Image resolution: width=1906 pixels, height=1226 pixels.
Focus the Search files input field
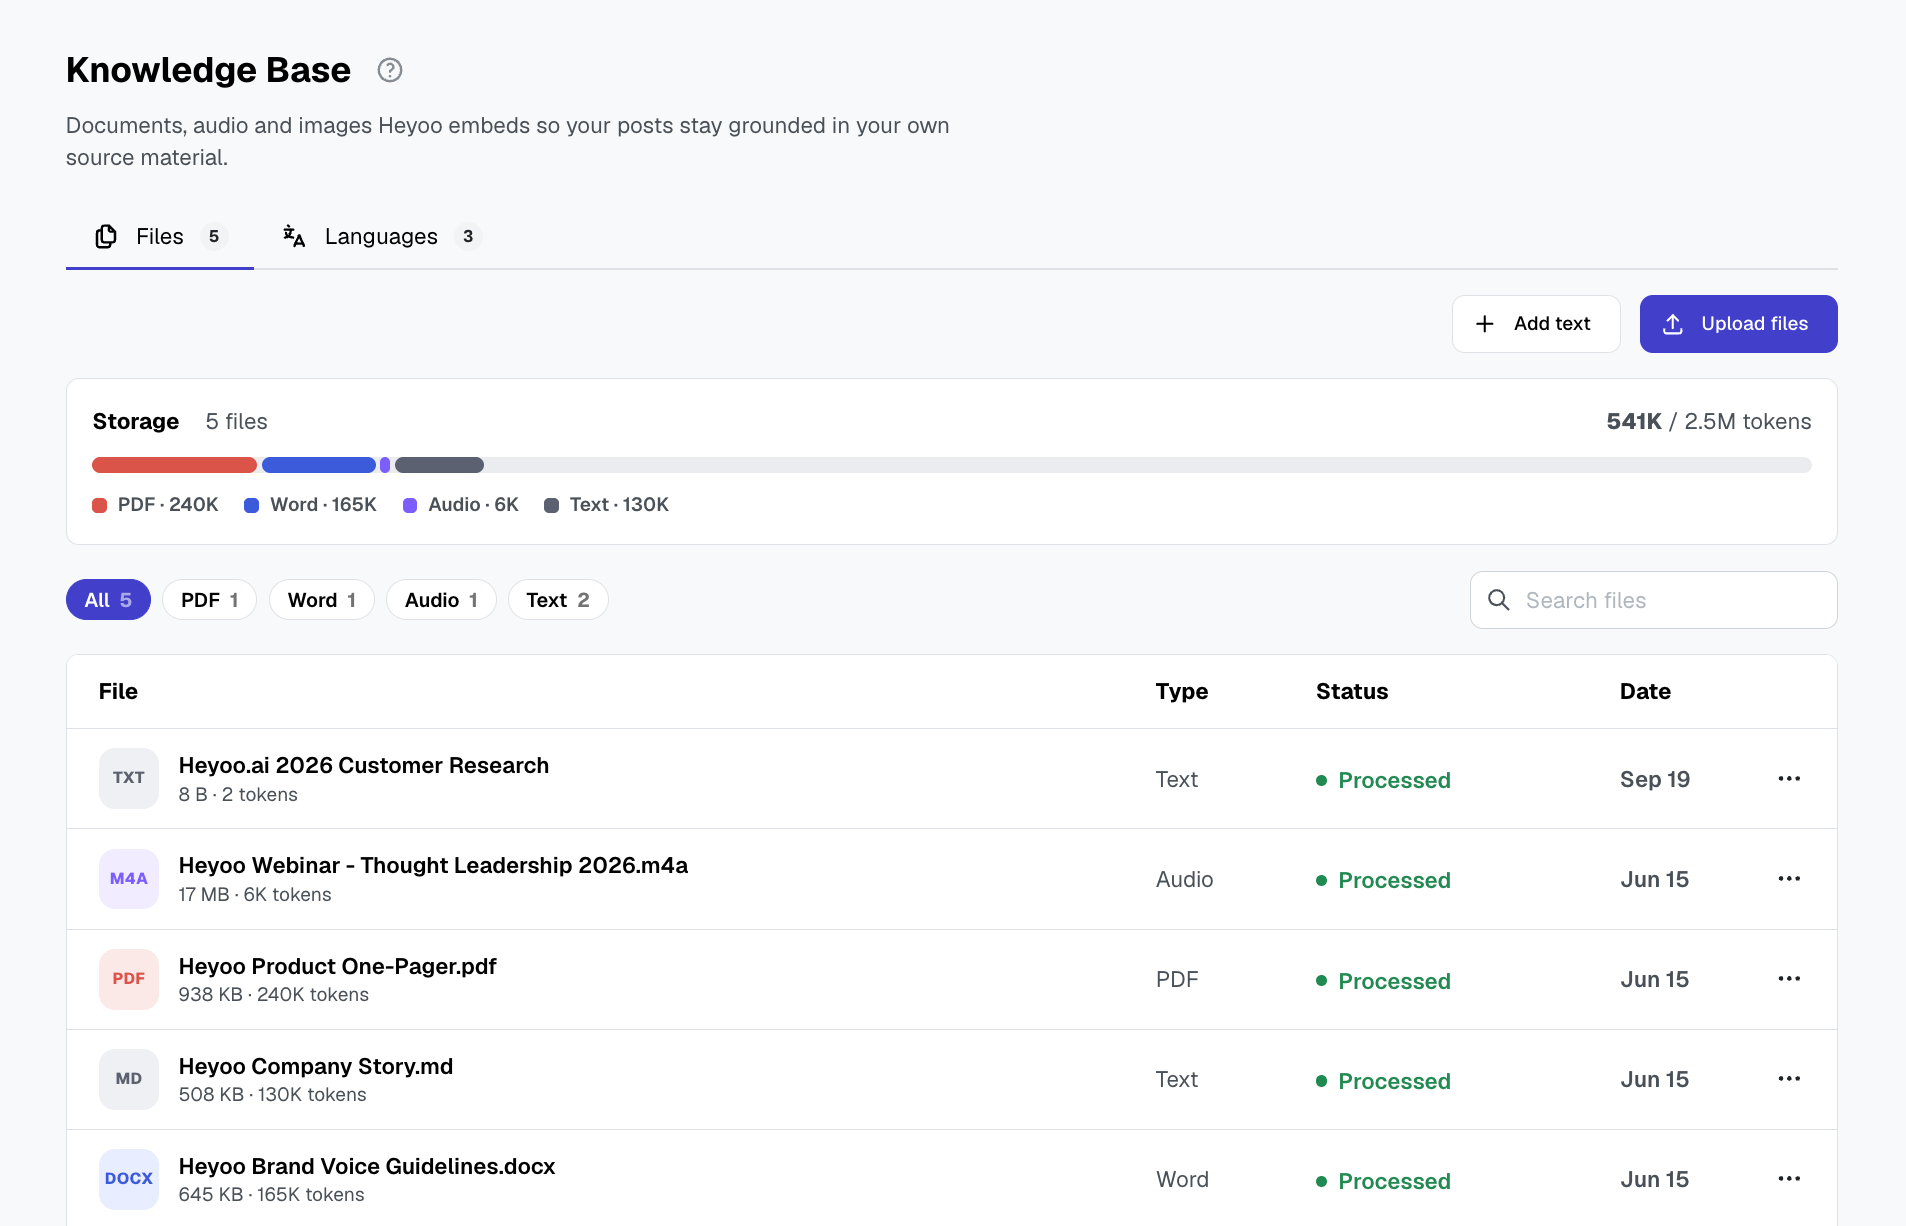pyautogui.click(x=1653, y=600)
